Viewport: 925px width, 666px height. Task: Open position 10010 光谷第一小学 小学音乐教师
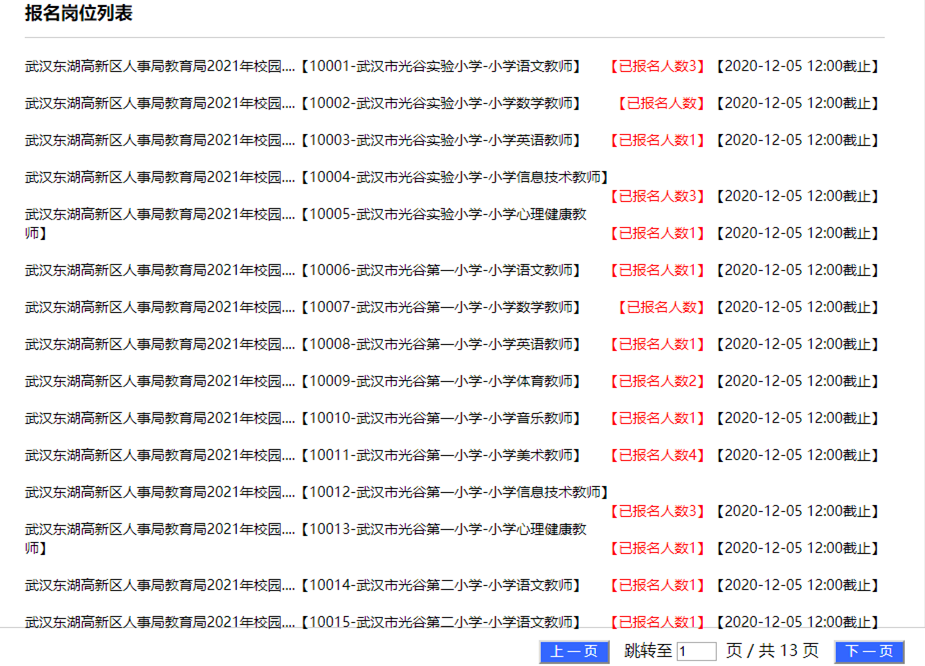441,418
